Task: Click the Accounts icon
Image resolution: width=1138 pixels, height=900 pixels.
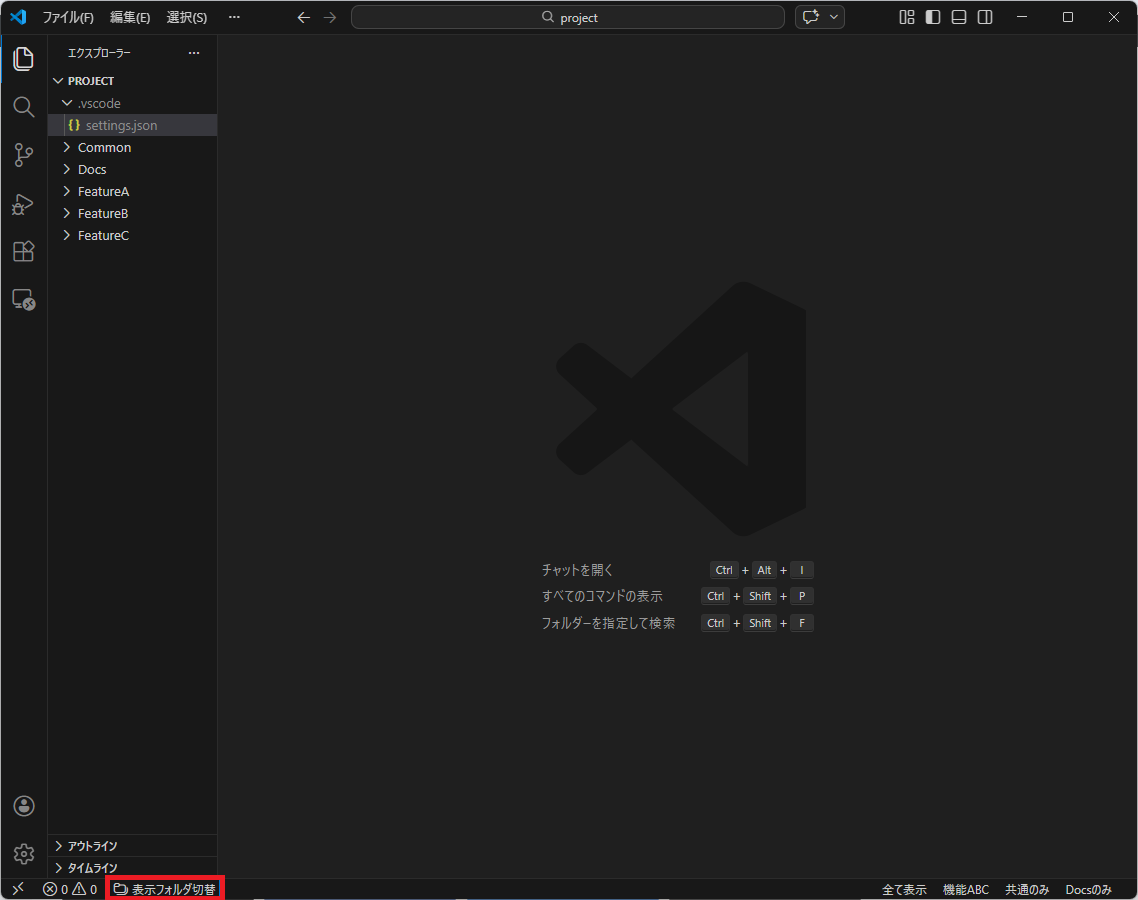Action: (x=24, y=806)
